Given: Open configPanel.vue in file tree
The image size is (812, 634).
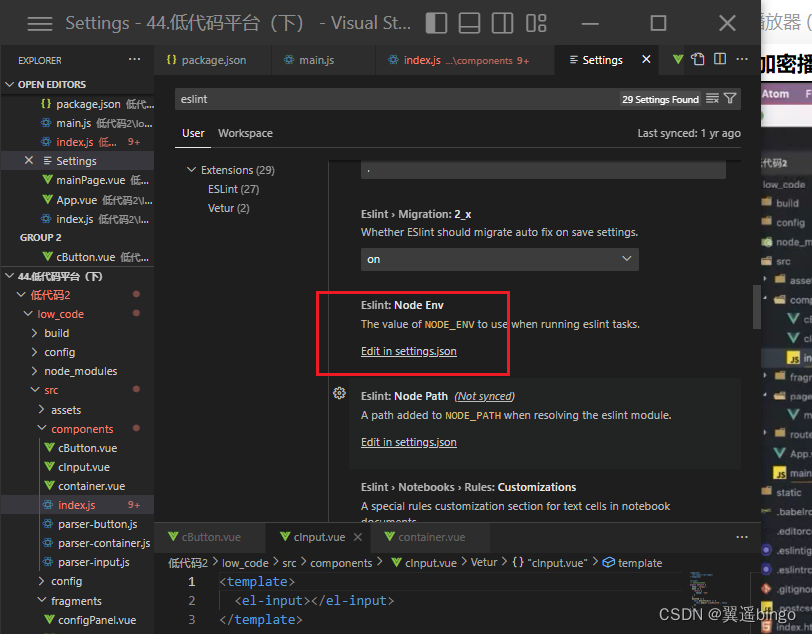Looking at the screenshot, I should 96,620.
